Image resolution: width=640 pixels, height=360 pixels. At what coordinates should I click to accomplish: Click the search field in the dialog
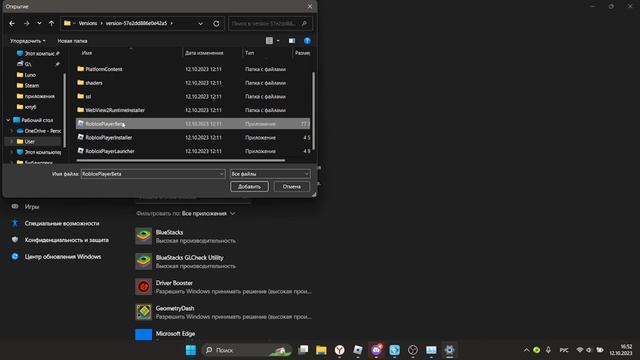pos(270,24)
